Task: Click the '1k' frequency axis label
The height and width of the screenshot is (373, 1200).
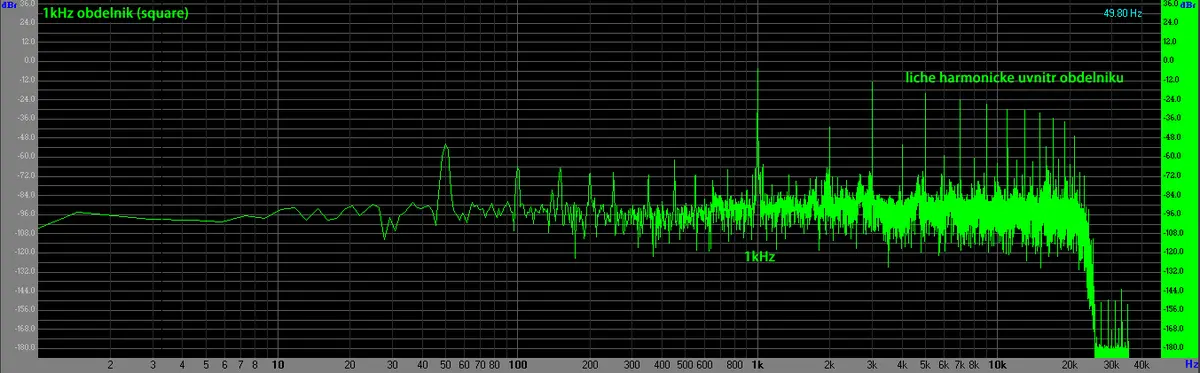Action: (x=757, y=365)
